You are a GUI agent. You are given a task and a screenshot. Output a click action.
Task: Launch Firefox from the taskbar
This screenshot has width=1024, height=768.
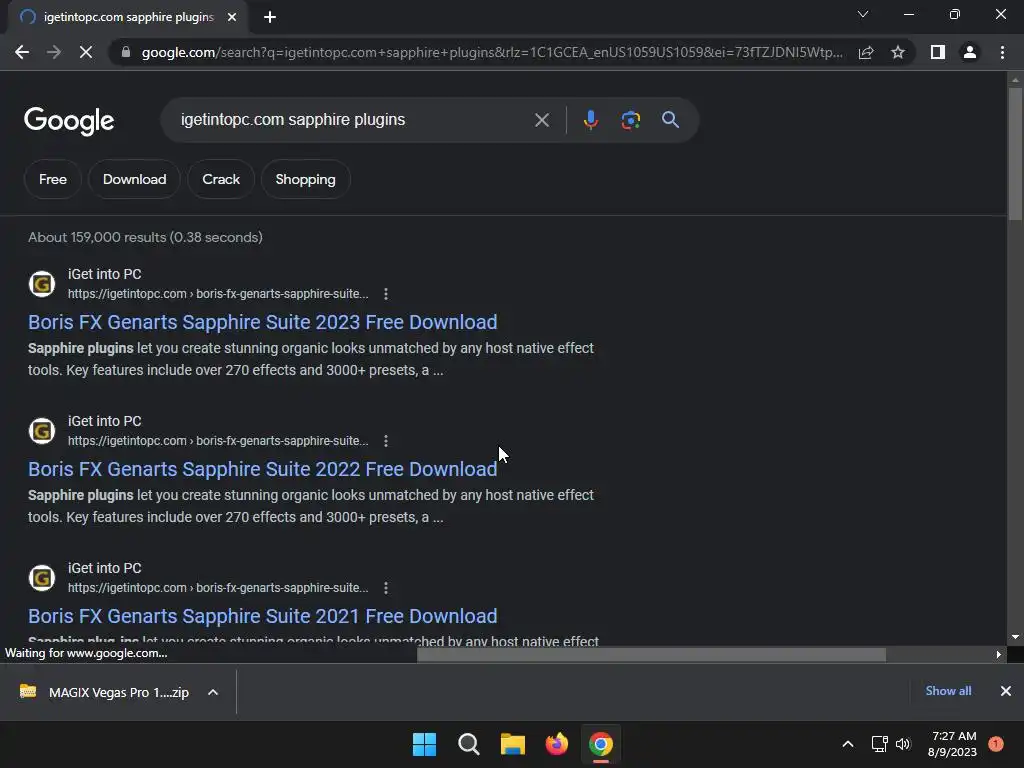(x=556, y=744)
